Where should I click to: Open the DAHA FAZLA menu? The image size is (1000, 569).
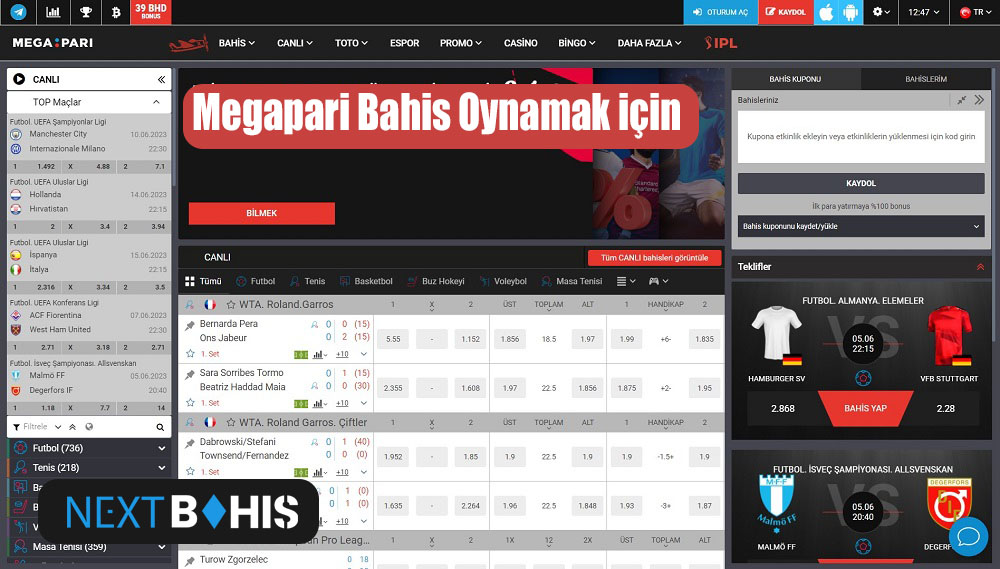649,43
